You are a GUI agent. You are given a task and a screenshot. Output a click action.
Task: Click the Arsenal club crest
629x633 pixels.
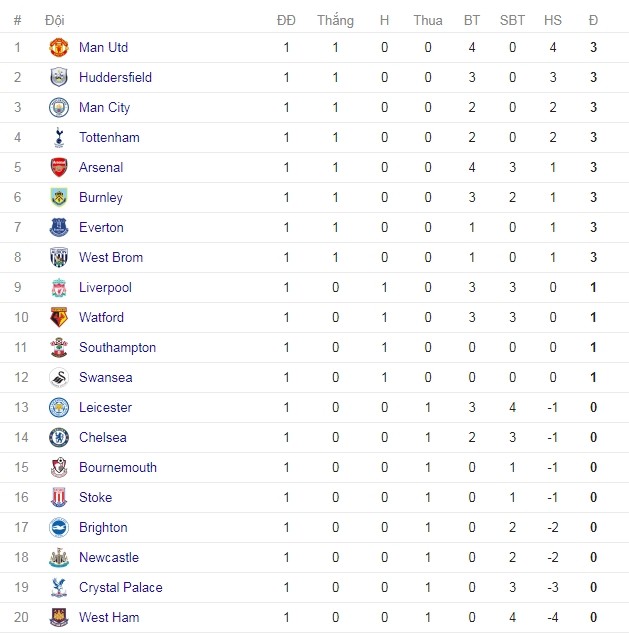pyautogui.click(x=59, y=167)
